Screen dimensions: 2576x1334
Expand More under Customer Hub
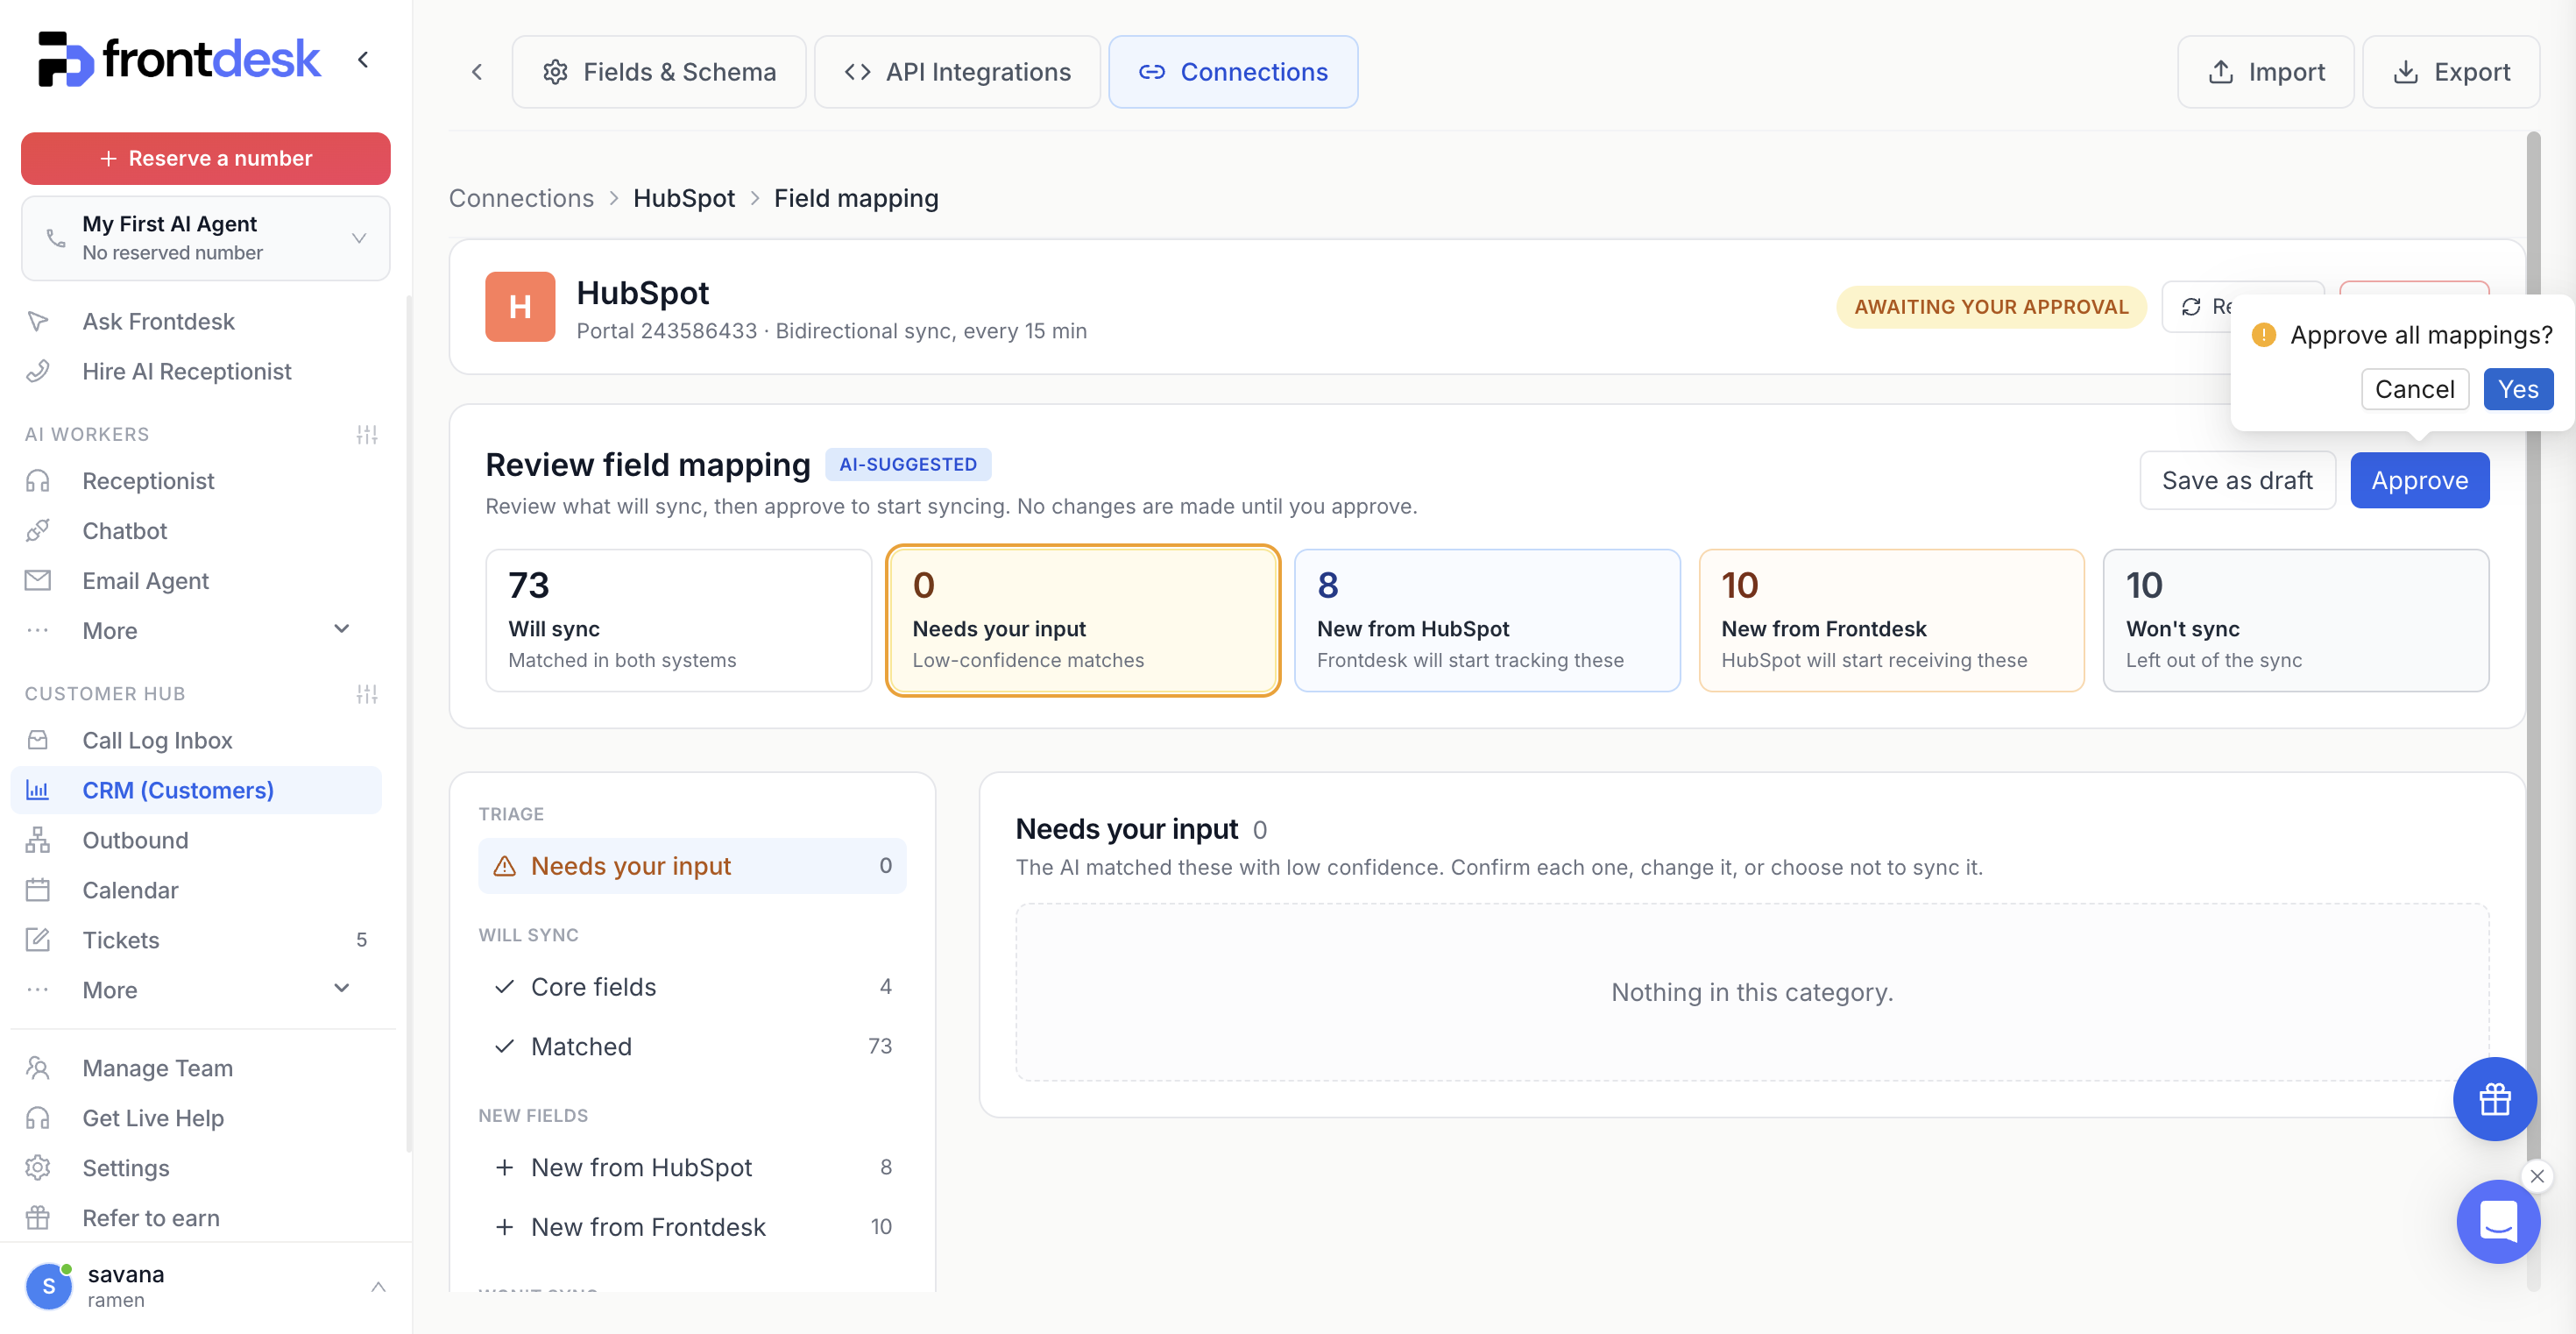coord(341,989)
